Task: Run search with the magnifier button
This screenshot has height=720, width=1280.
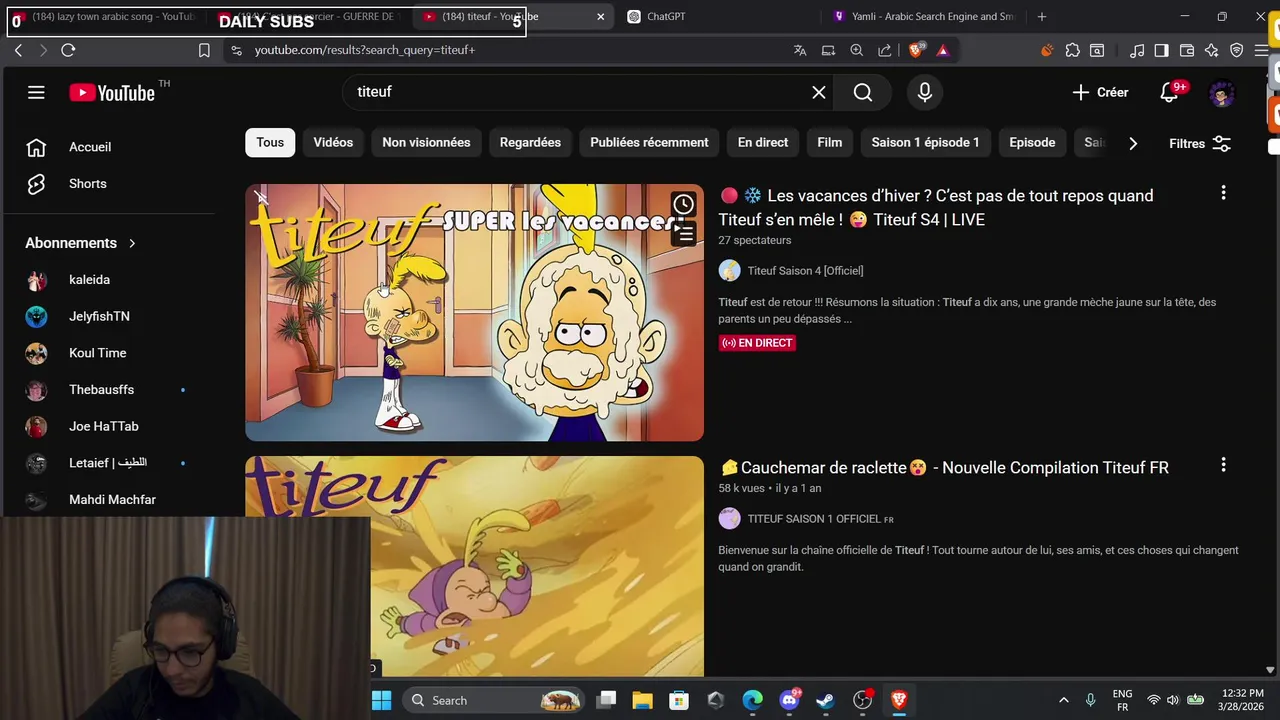Action: (x=863, y=92)
